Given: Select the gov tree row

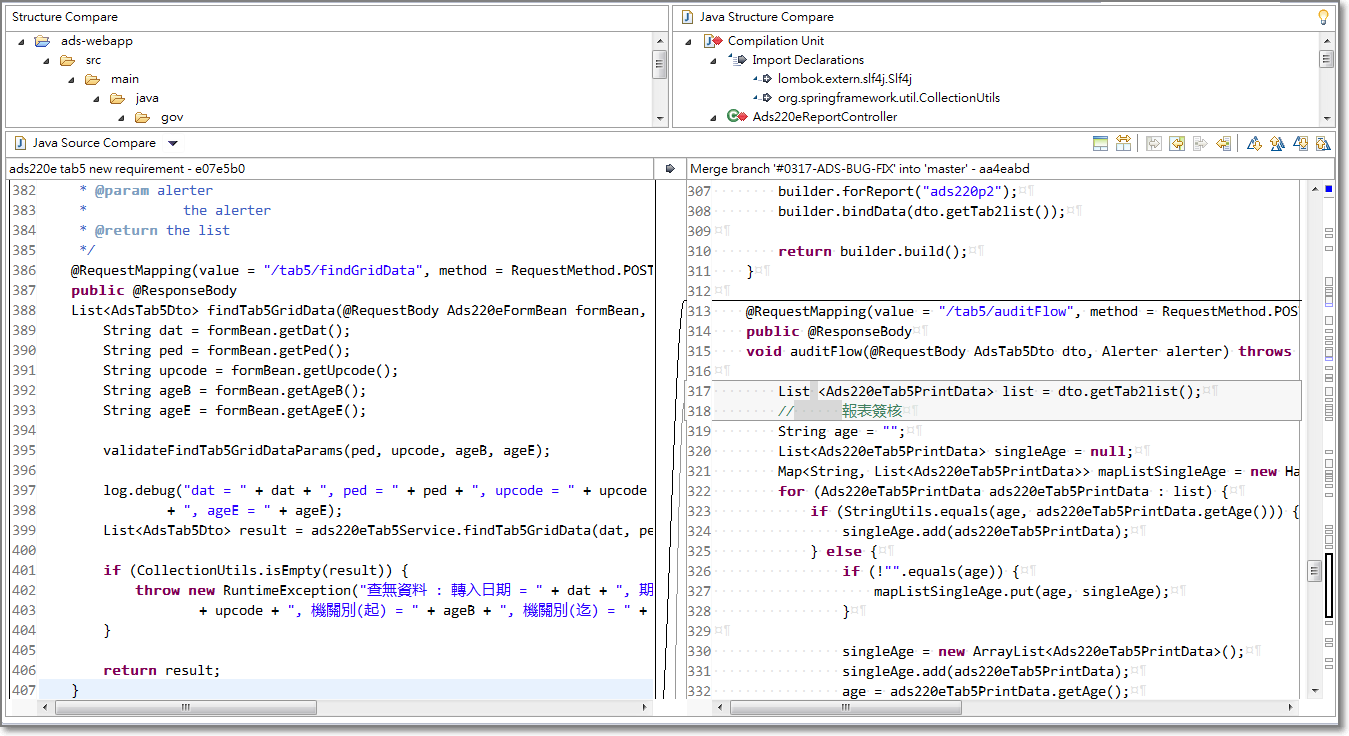Looking at the screenshot, I should click(172, 117).
